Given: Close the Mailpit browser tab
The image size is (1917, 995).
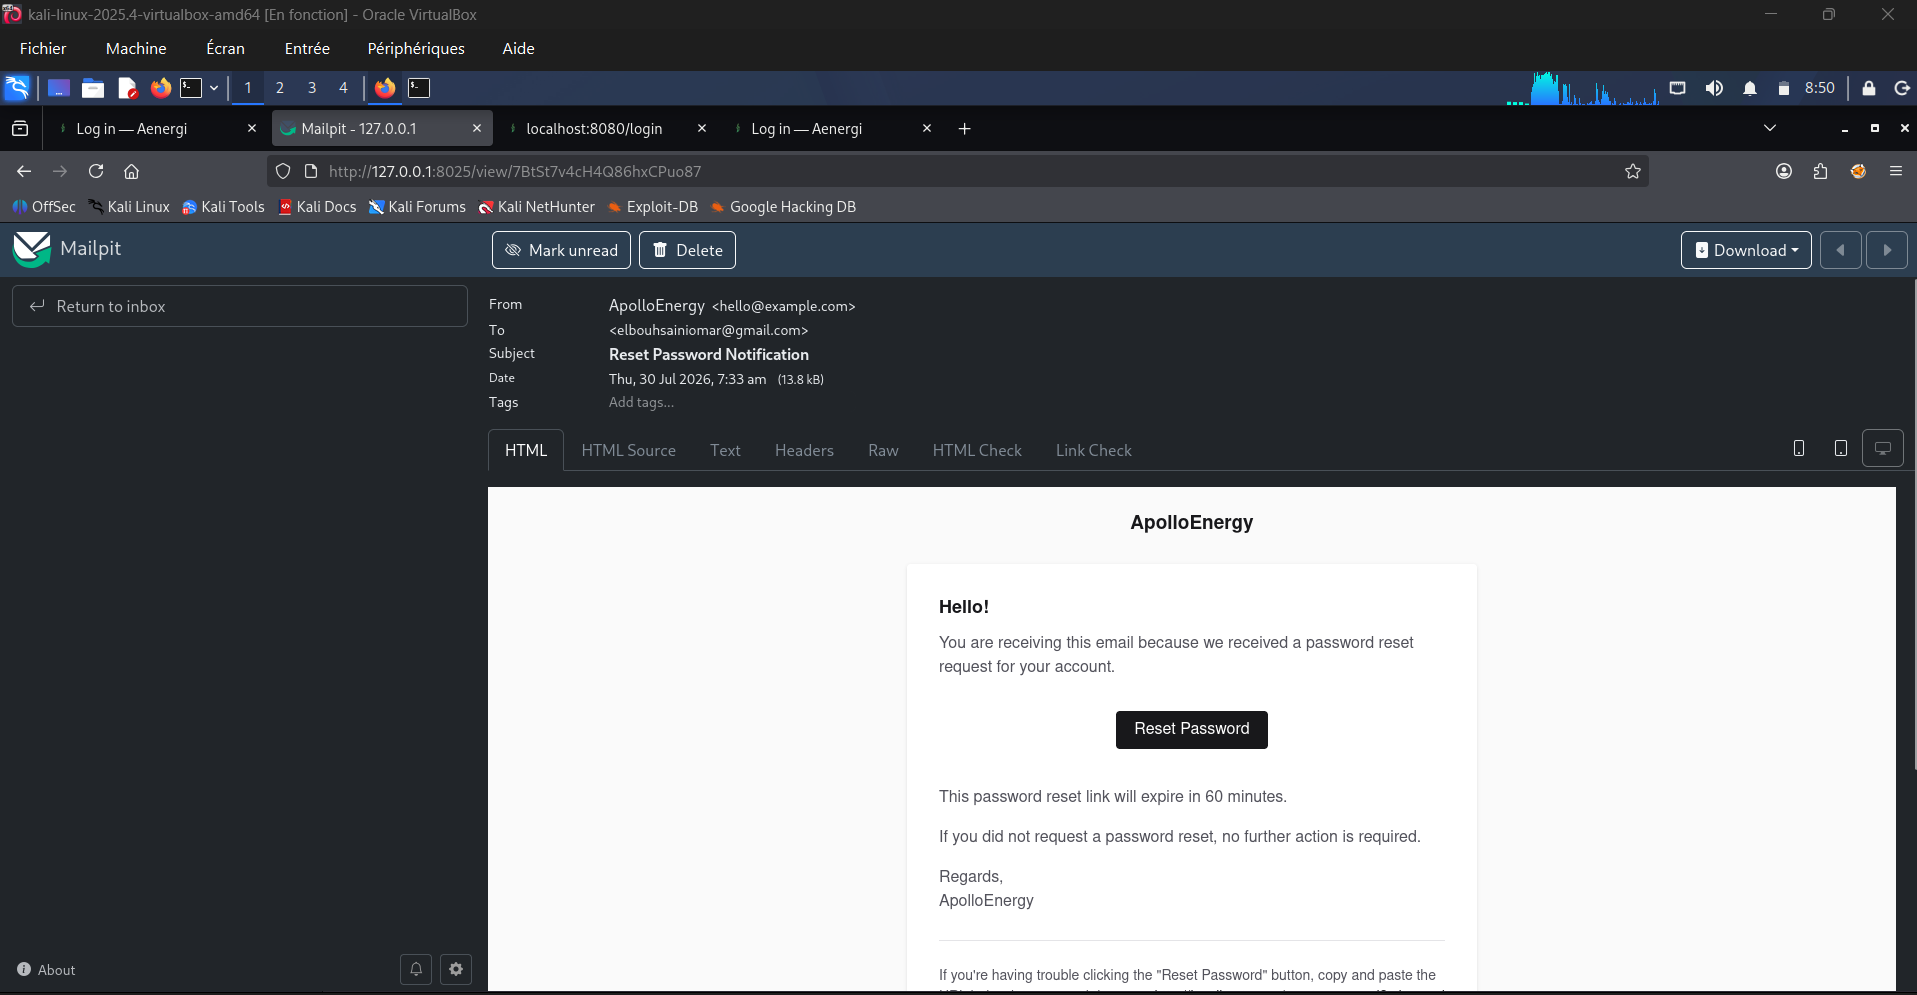Looking at the screenshot, I should (x=477, y=128).
